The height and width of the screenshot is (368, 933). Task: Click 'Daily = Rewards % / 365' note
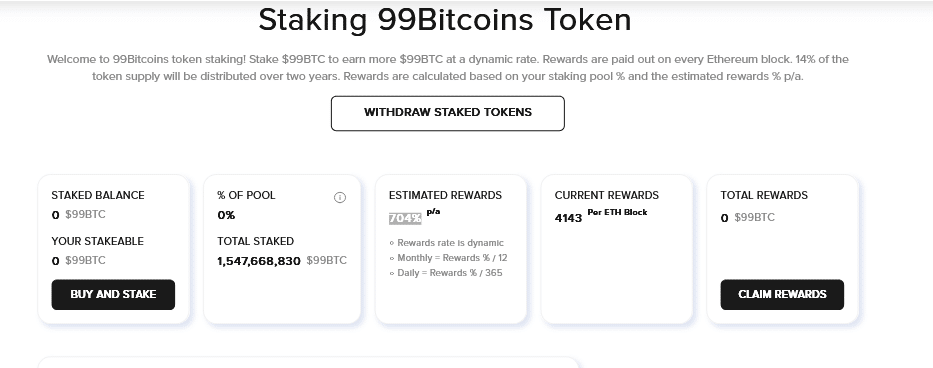[446, 273]
